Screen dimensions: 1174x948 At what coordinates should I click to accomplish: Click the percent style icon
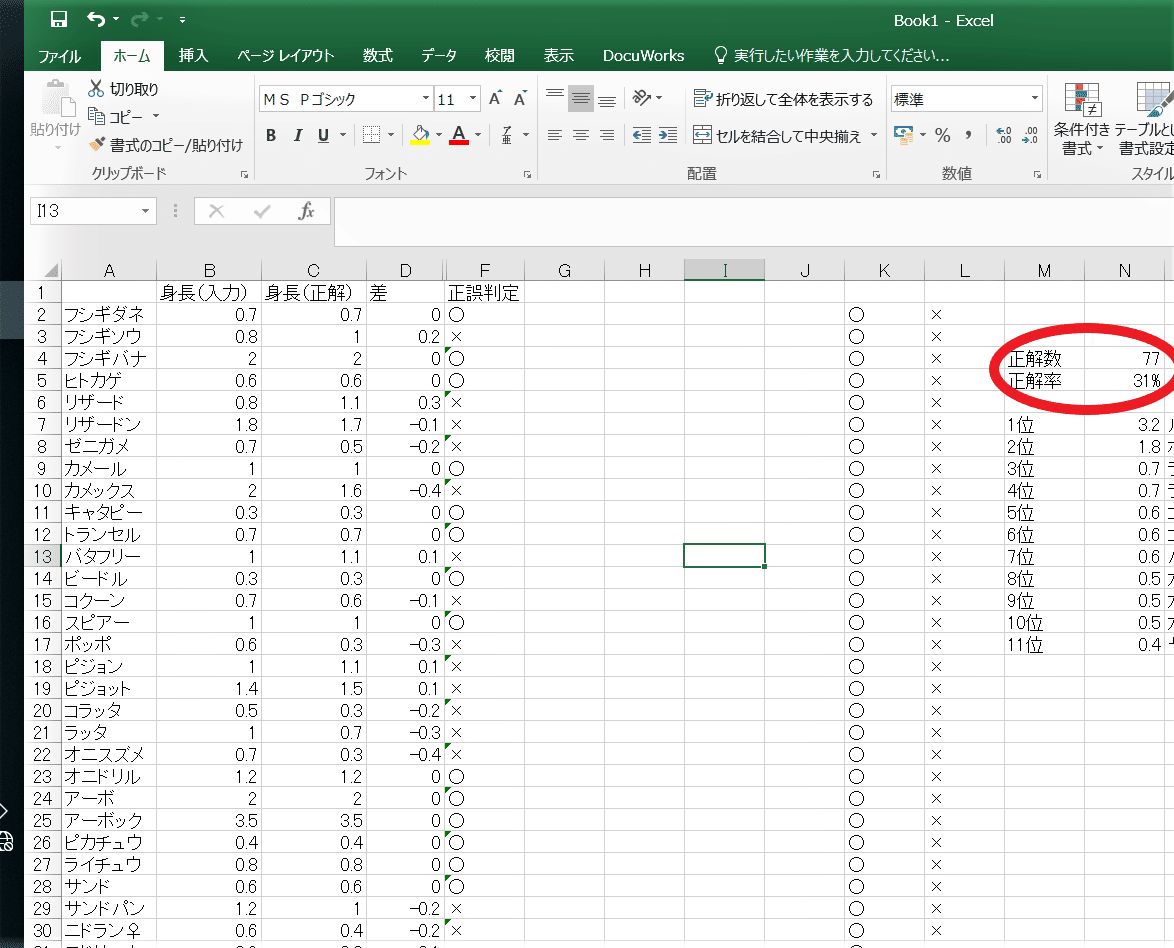pos(943,135)
